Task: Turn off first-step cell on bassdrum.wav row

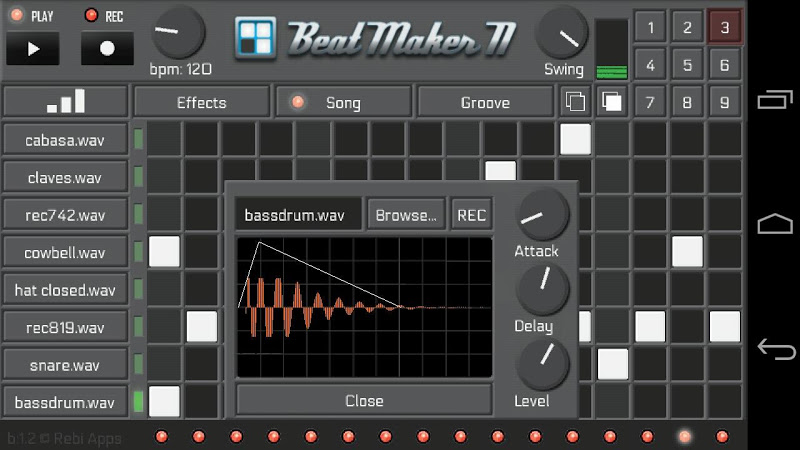Action: 164,402
